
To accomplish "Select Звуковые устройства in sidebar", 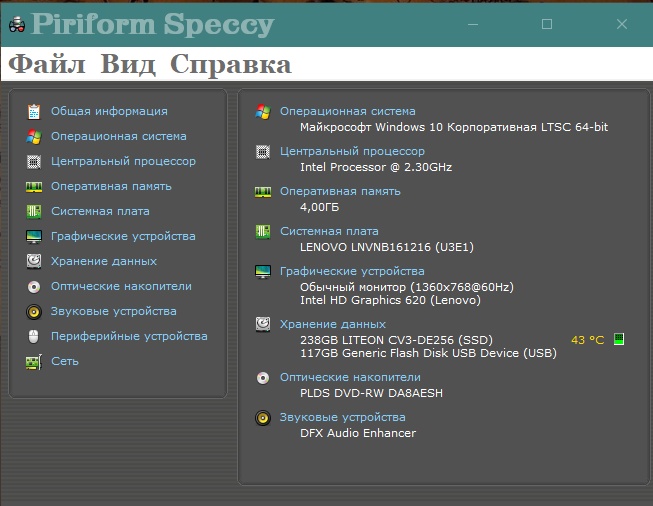I will coord(114,312).
